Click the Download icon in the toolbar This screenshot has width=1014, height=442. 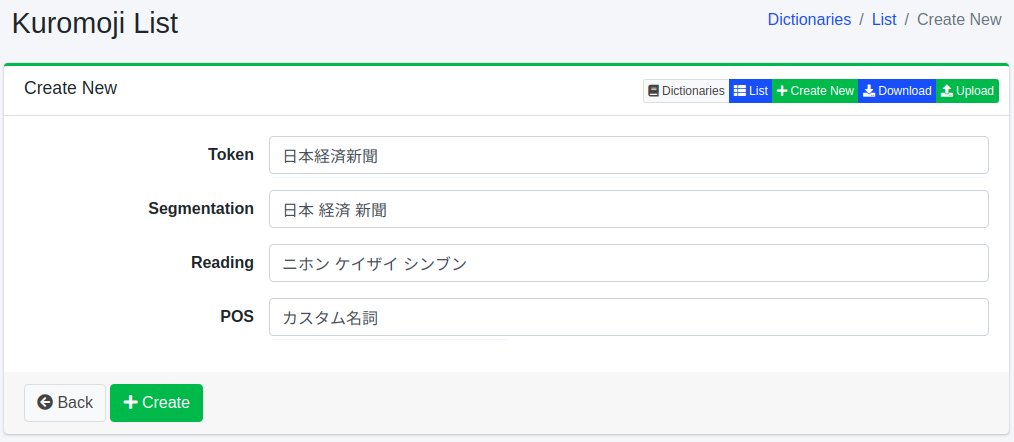tap(869, 91)
